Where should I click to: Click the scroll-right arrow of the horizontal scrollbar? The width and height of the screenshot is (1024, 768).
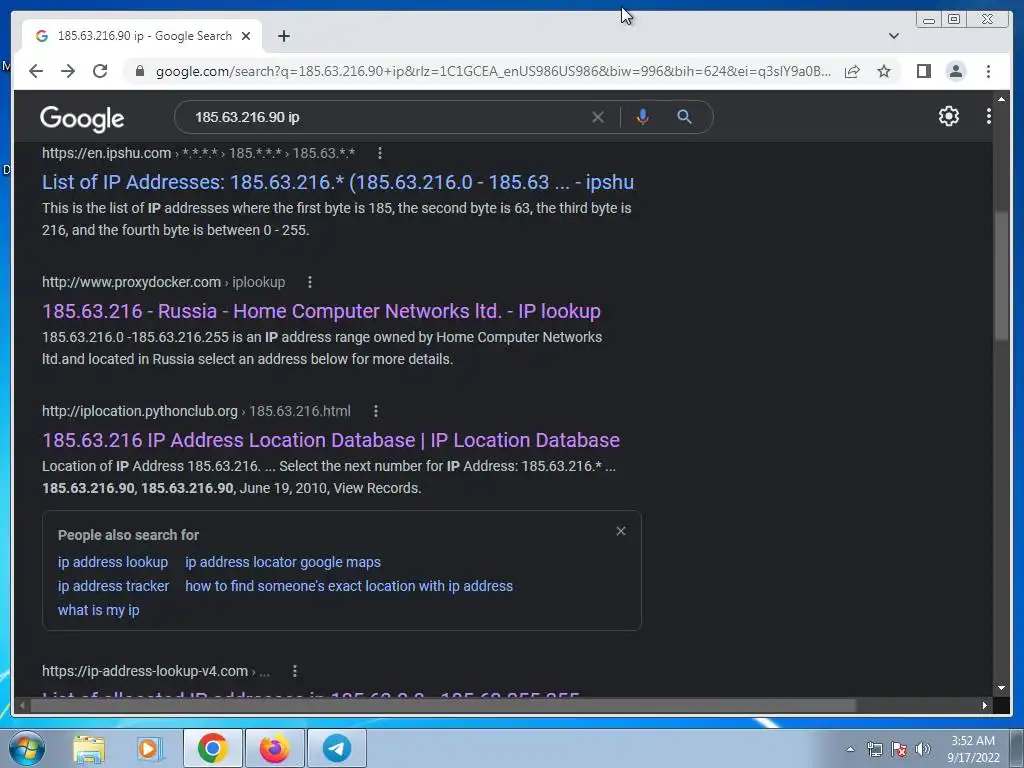pyautogui.click(x=985, y=705)
